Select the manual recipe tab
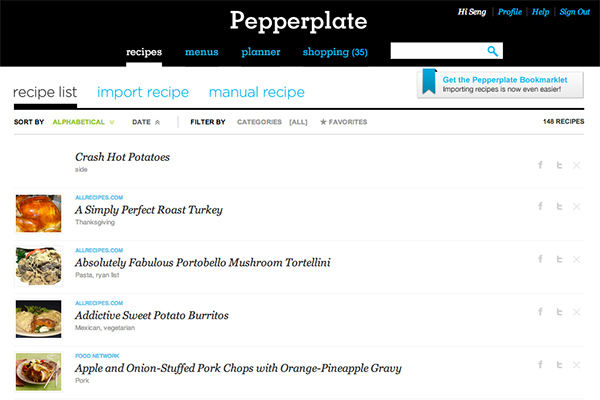The width and height of the screenshot is (600, 400). (x=256, y=93)
